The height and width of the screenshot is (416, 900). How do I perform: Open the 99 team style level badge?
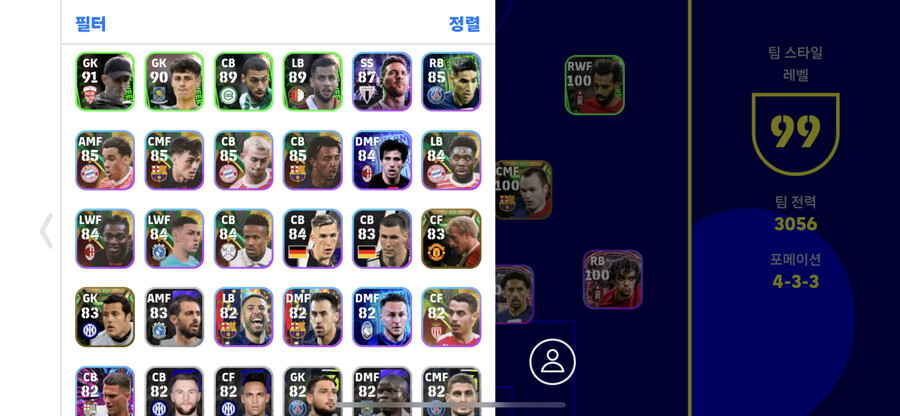click(796, 134)
